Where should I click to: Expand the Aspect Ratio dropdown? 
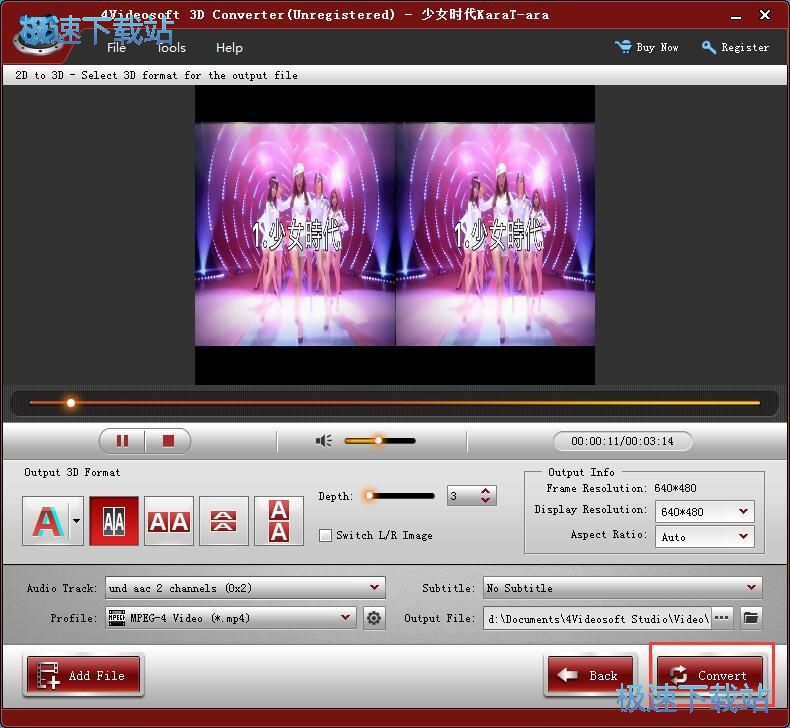[x=743, y=537]
